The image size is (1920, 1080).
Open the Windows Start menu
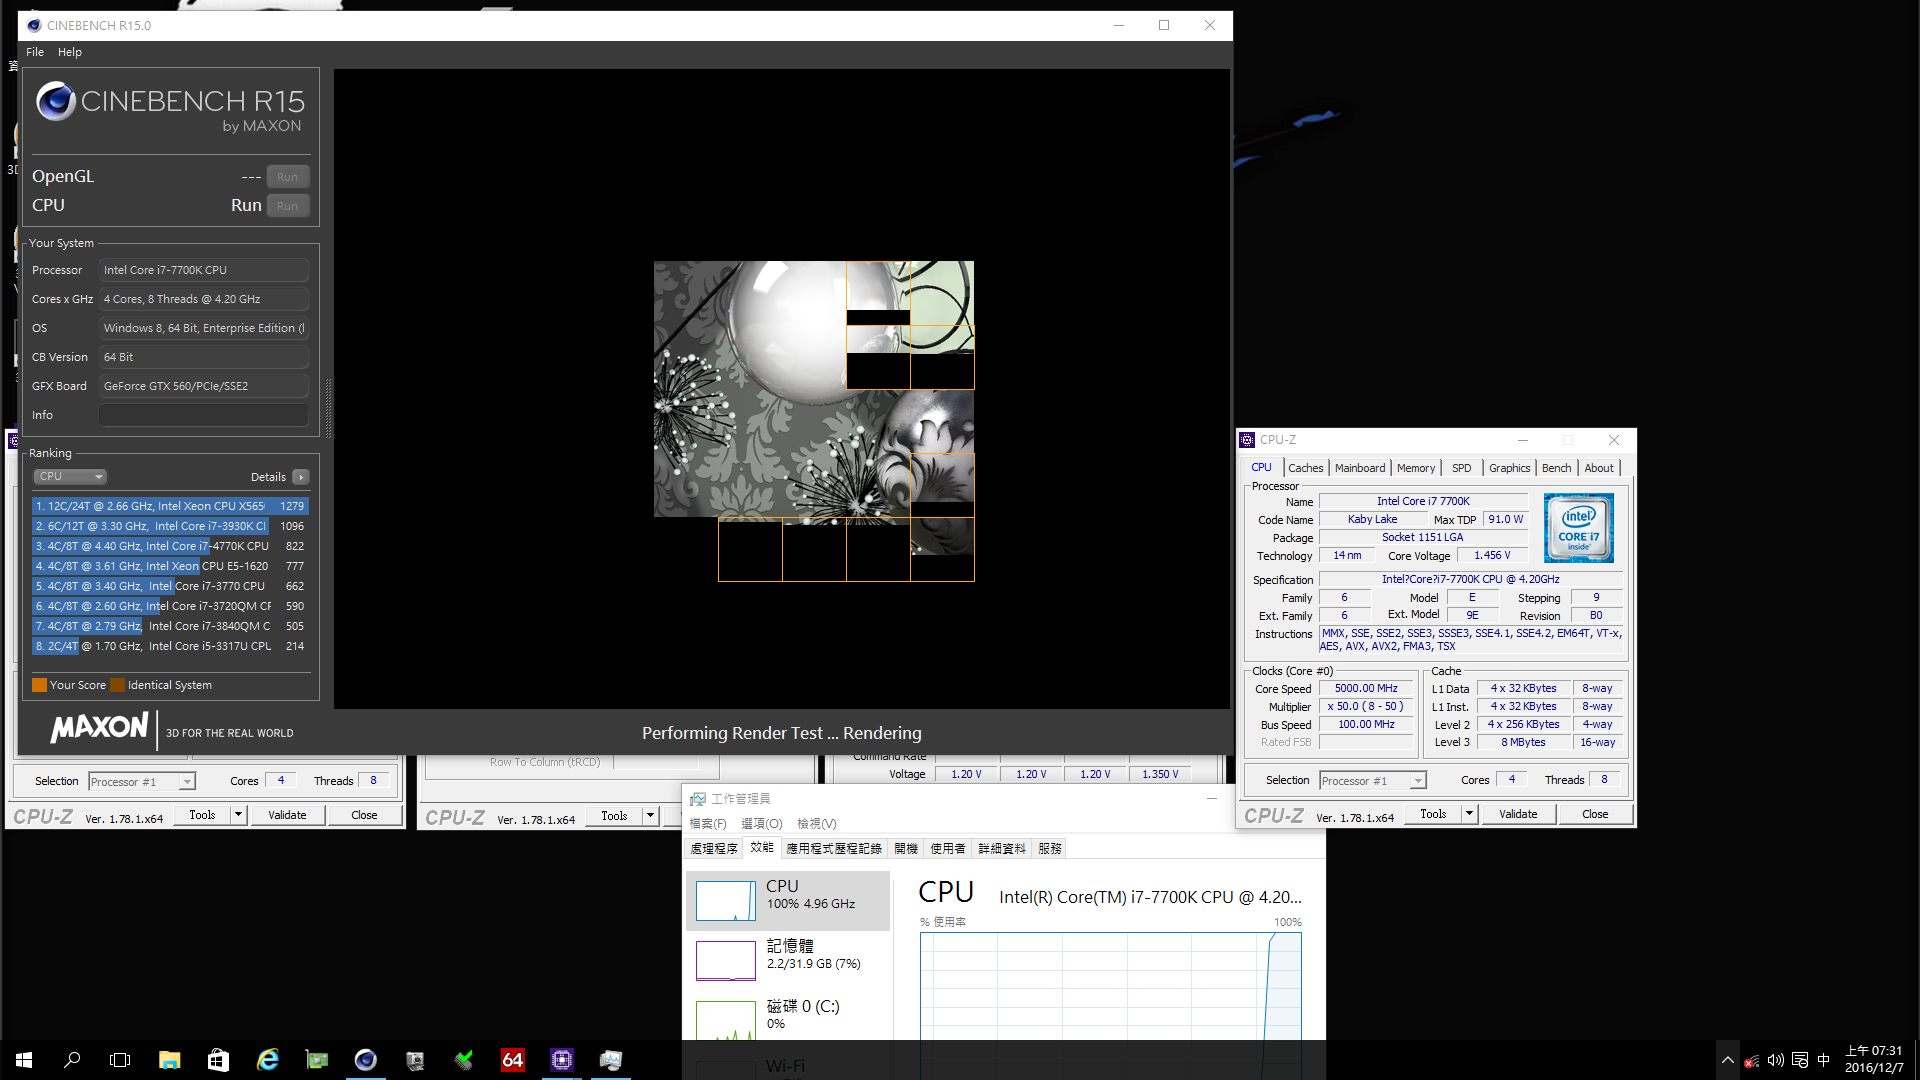click(24, 1060)
